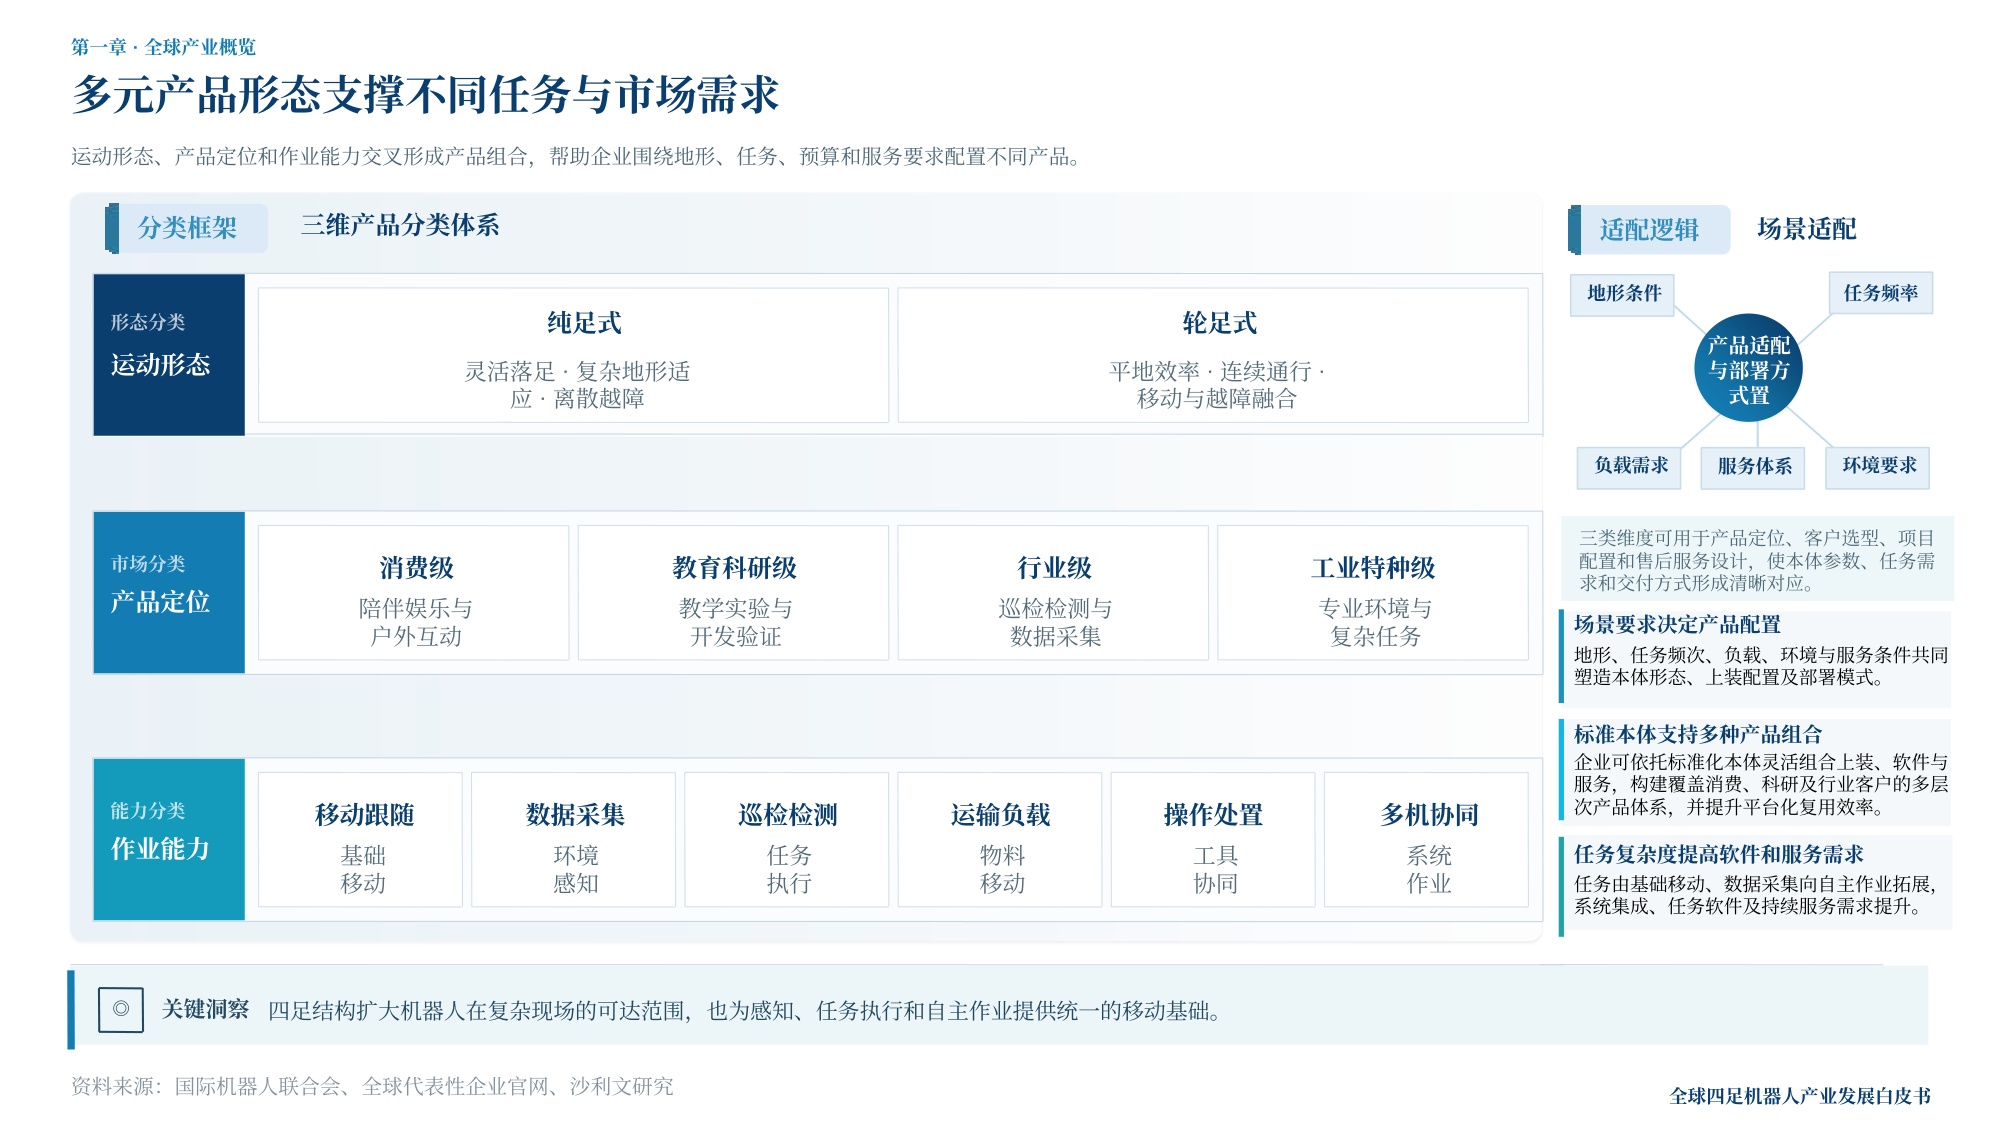This screenshot has width=2000, height=1125.
Task: Click the 移动跟随 capability card
Action: [360, 840]
